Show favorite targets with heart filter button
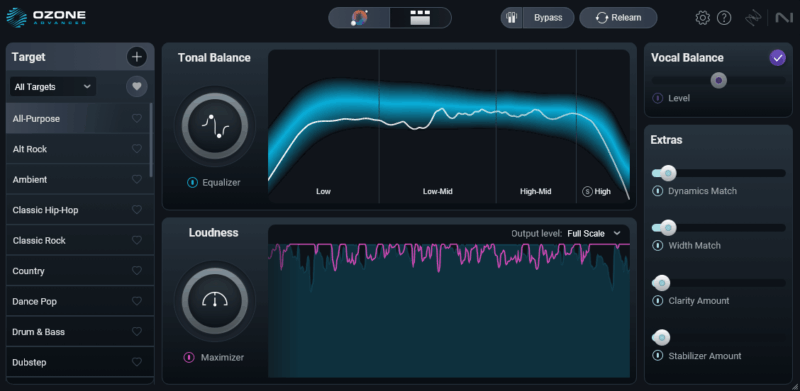This screenshot has width=800, height=391. (x=137, y=87)
